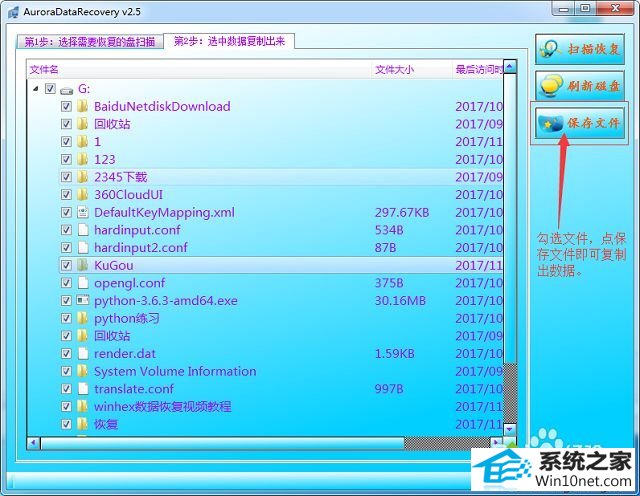Screen dimensions: 640x496
Task: Uncheck the G: drive checkbox
Action: coord(50,88)
